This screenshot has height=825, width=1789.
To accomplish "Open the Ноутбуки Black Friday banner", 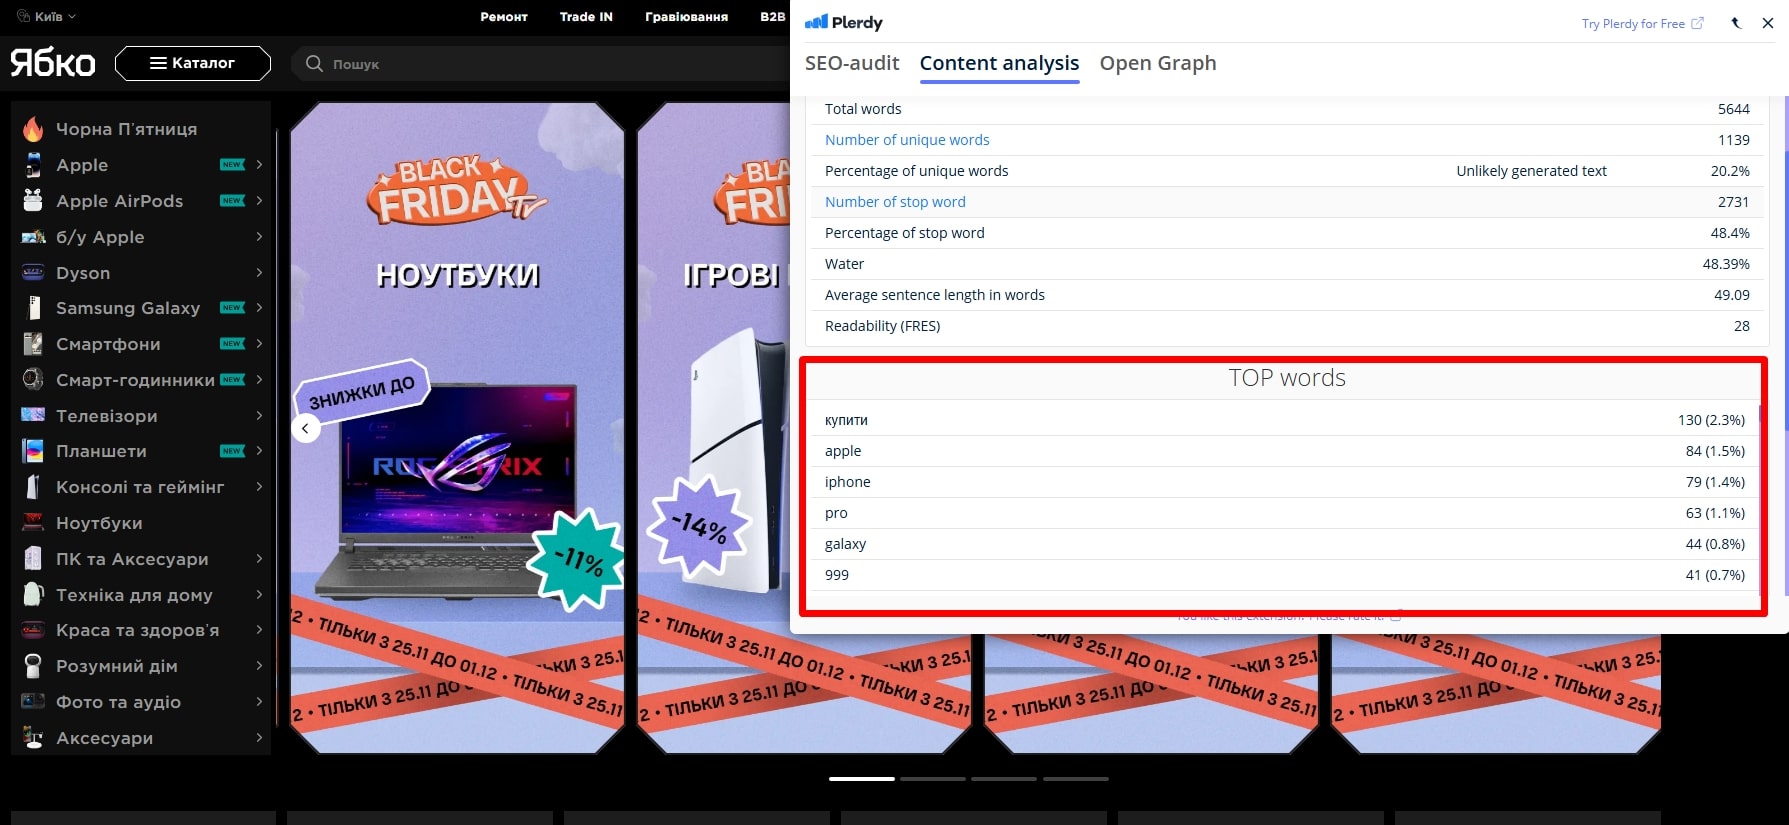I will (x=457, y=428).
